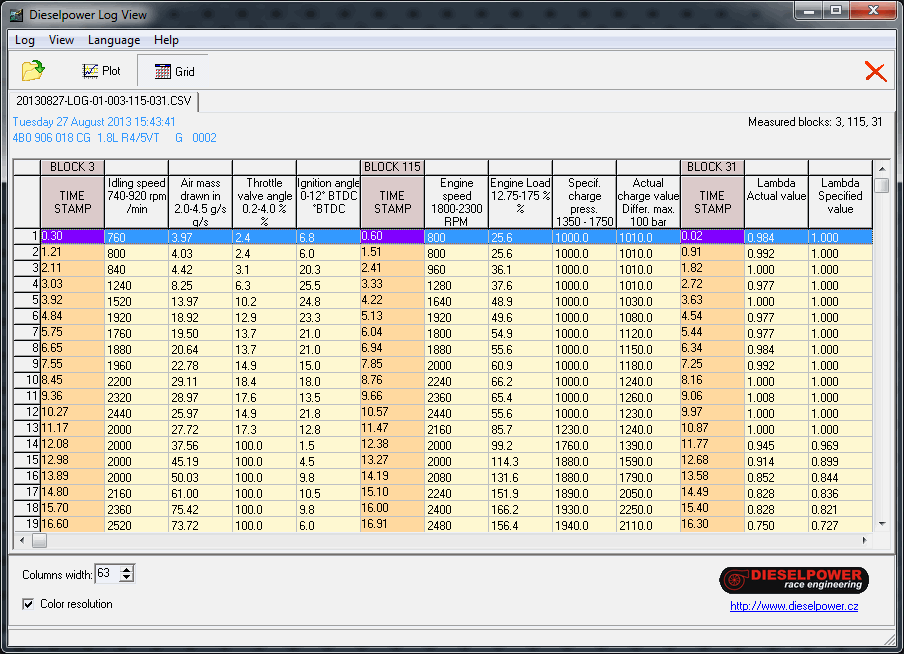Click the Dieselpower app icon in title bar
The width and height of the screenshot is (904, 654).
click(17, 15)
